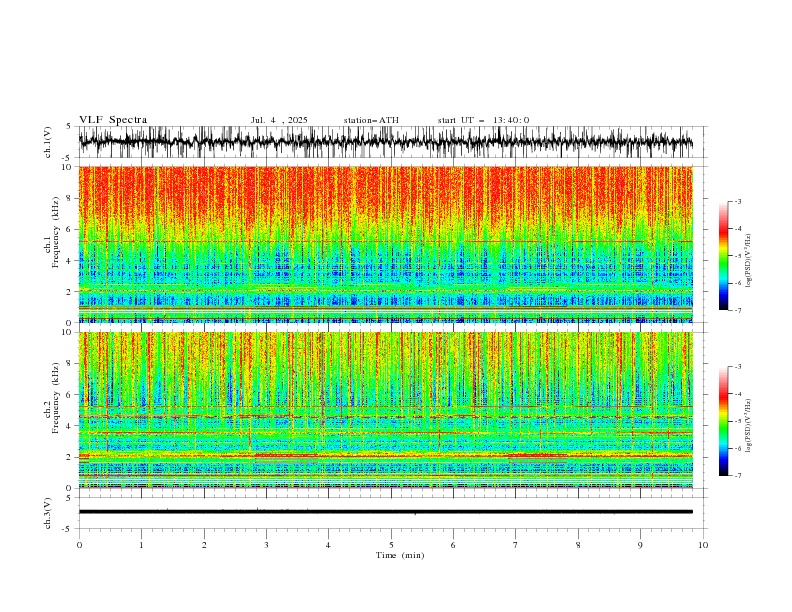Image resolution: width=792 pixels, height=612 pixels.
Task: Click time axis tick '5'
Action: point(391,545)
